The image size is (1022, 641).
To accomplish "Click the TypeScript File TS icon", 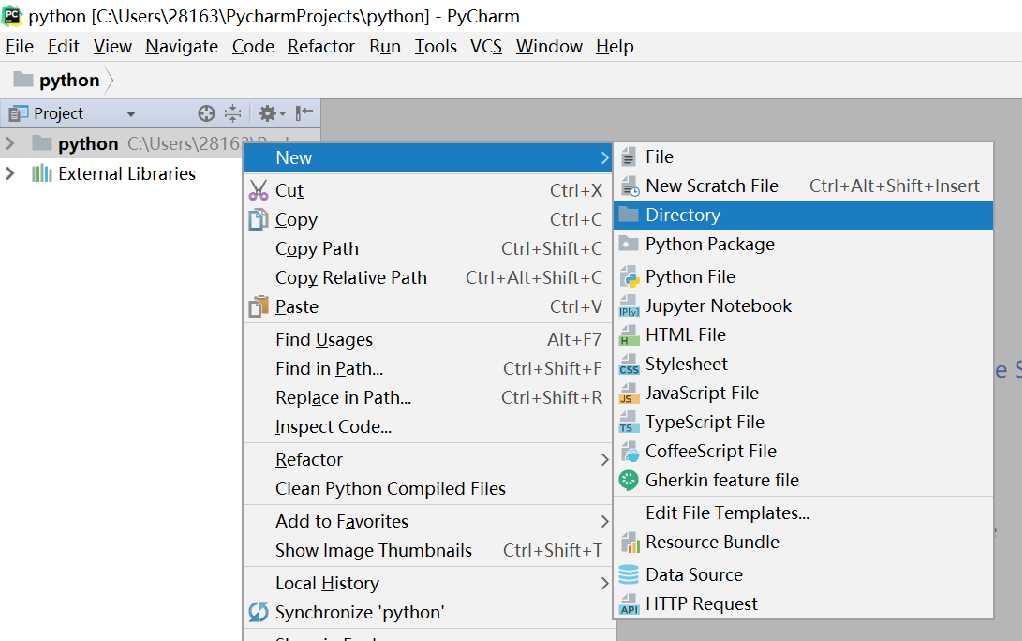I will pos(629,423).
